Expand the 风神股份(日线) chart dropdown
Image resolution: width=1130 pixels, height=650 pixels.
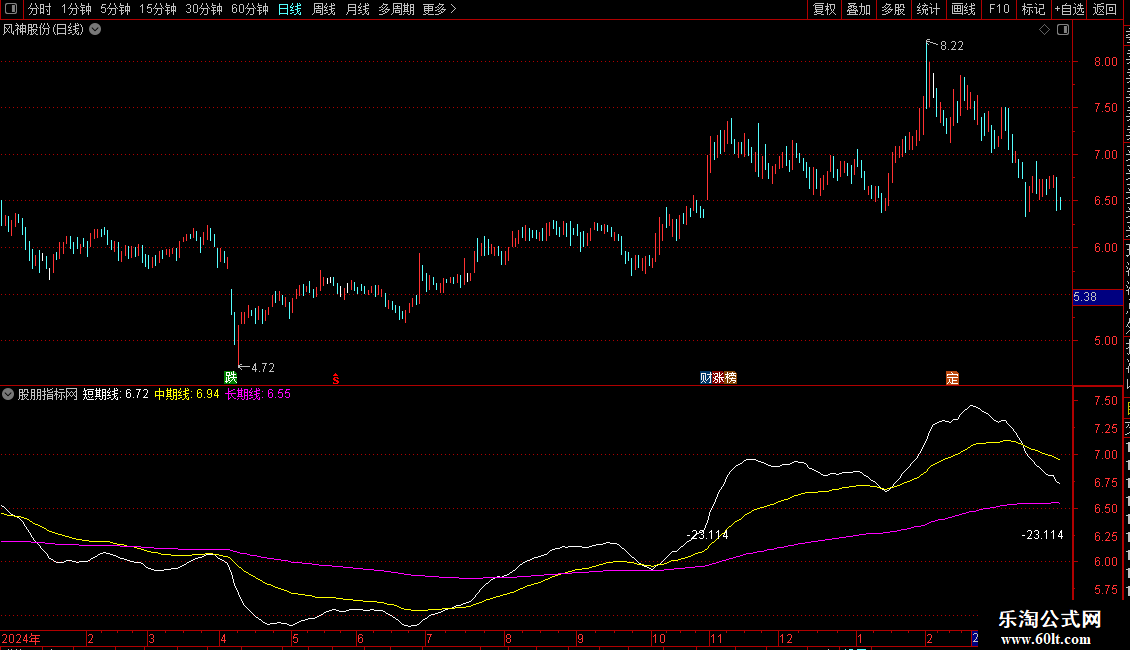tap(95, 30)
